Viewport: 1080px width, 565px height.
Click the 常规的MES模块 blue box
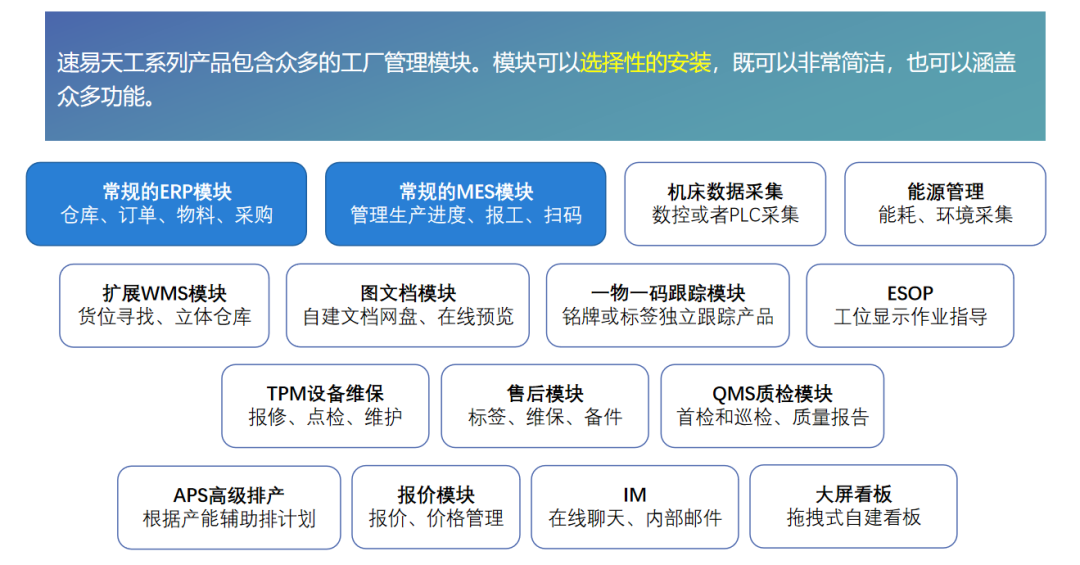(x=465, y=204)
